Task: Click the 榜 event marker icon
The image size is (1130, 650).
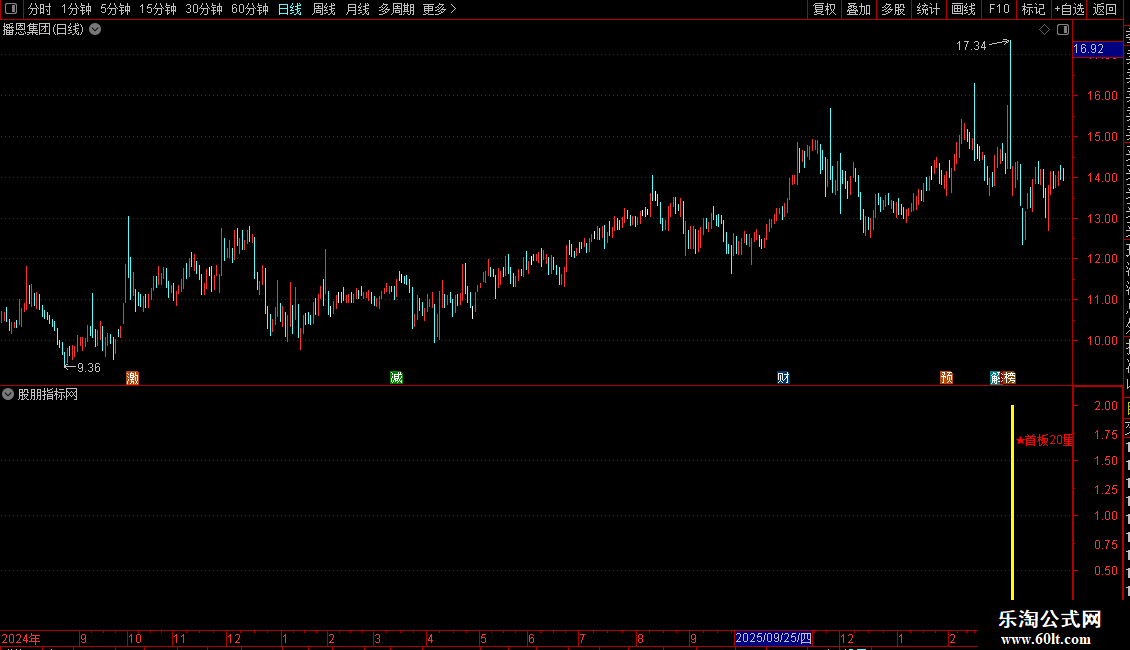Action: tap(1010, 378)
